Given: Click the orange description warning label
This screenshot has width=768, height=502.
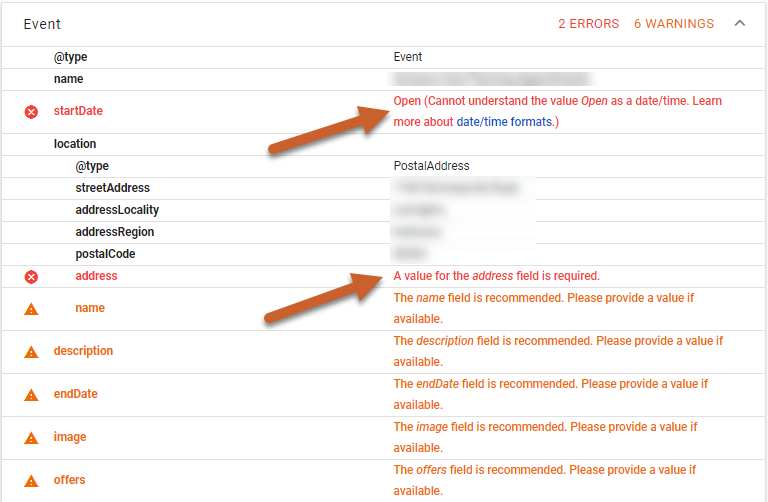Looking at the screenshot, I should point(83,351).
